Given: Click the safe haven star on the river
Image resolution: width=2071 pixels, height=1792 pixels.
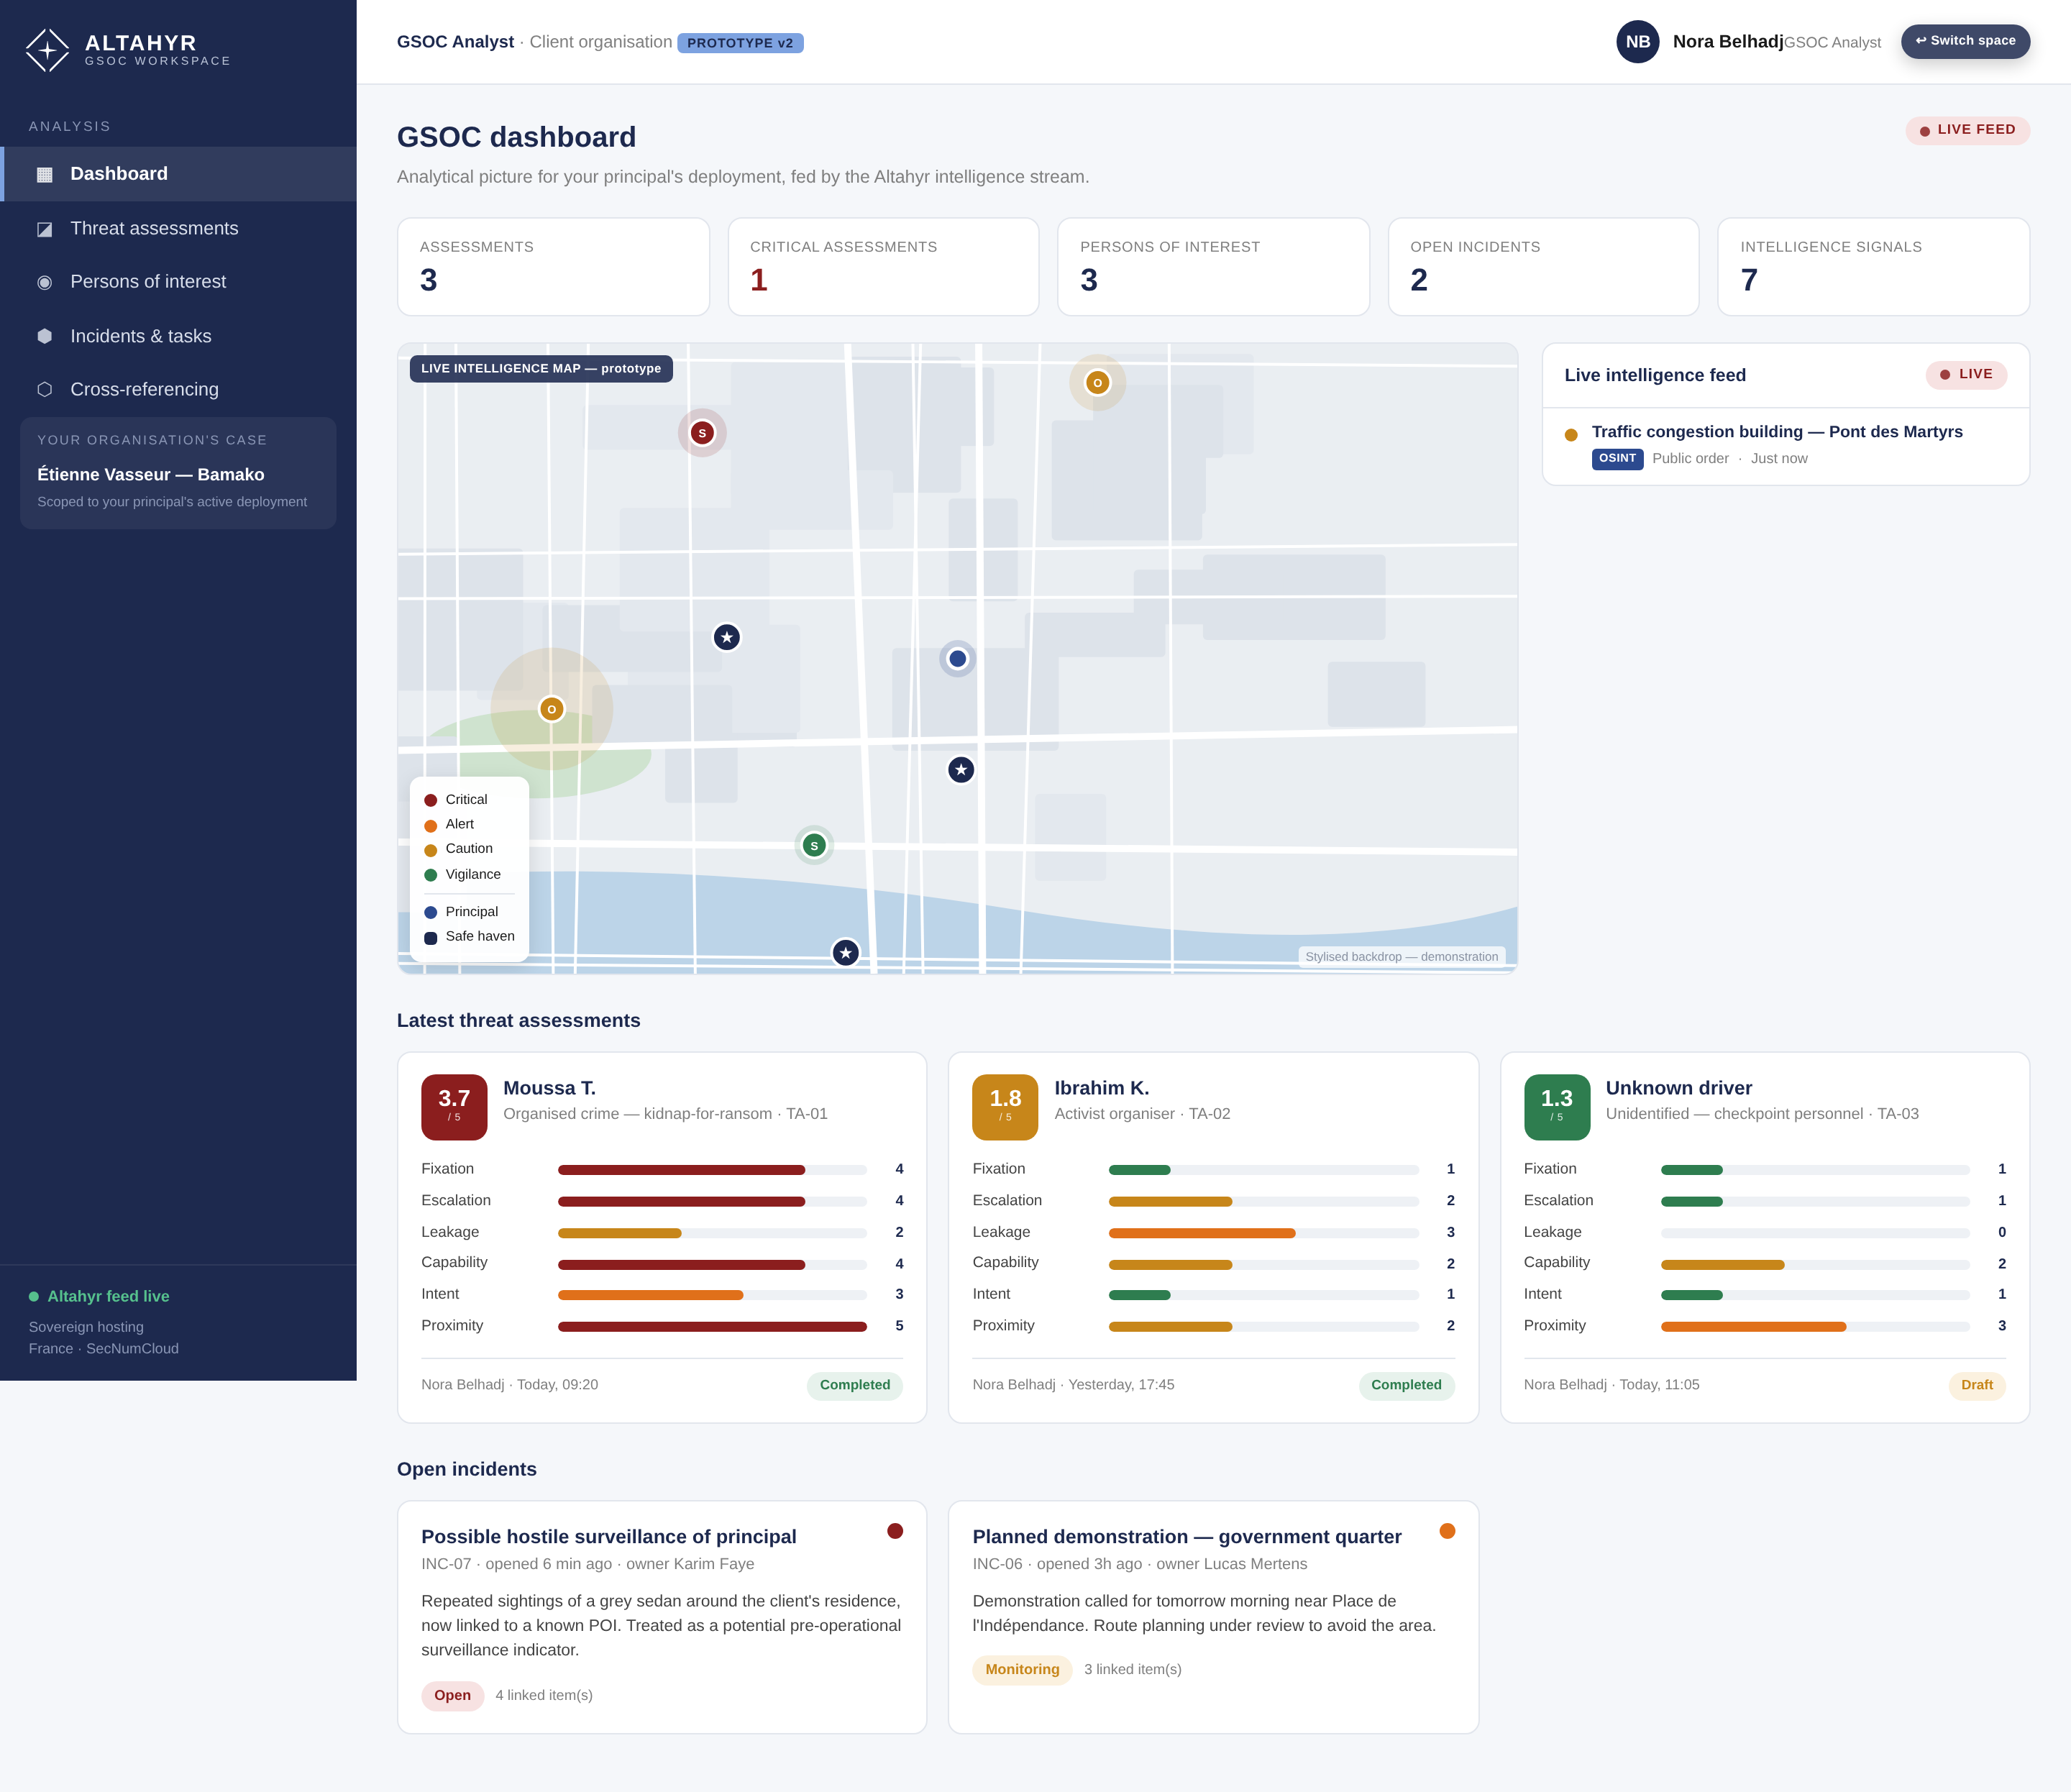Looking at the screenshot, I should [x=845, y=952].
